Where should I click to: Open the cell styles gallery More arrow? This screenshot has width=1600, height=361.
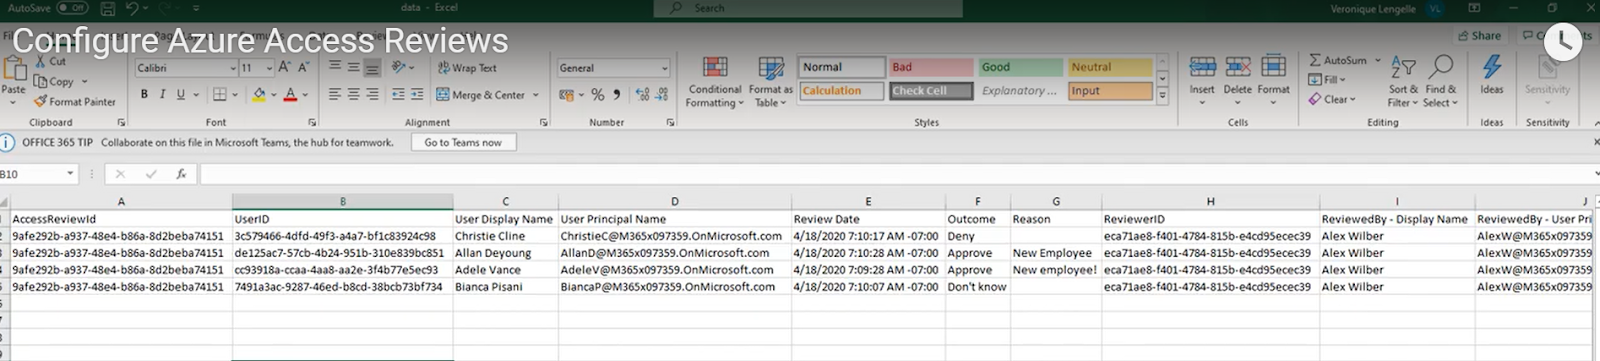1162,96
